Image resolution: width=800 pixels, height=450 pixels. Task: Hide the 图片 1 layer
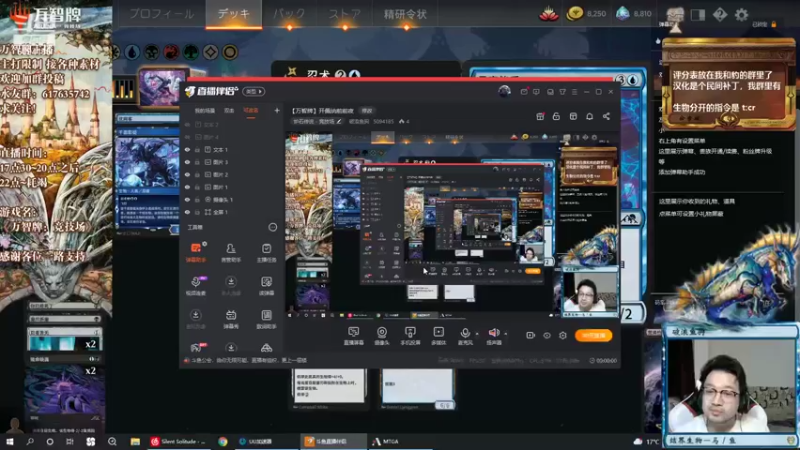(187, 187)
